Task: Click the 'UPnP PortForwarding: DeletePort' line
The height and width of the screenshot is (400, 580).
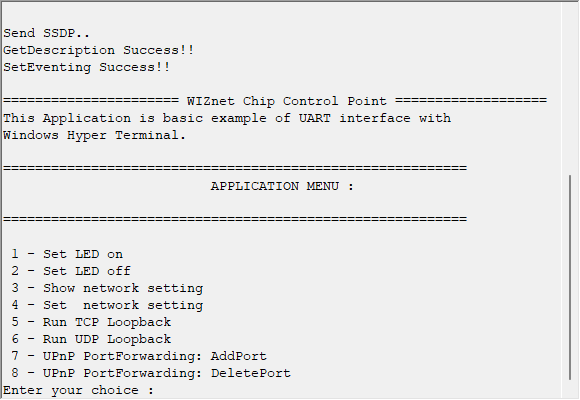Action: (167, 373)
